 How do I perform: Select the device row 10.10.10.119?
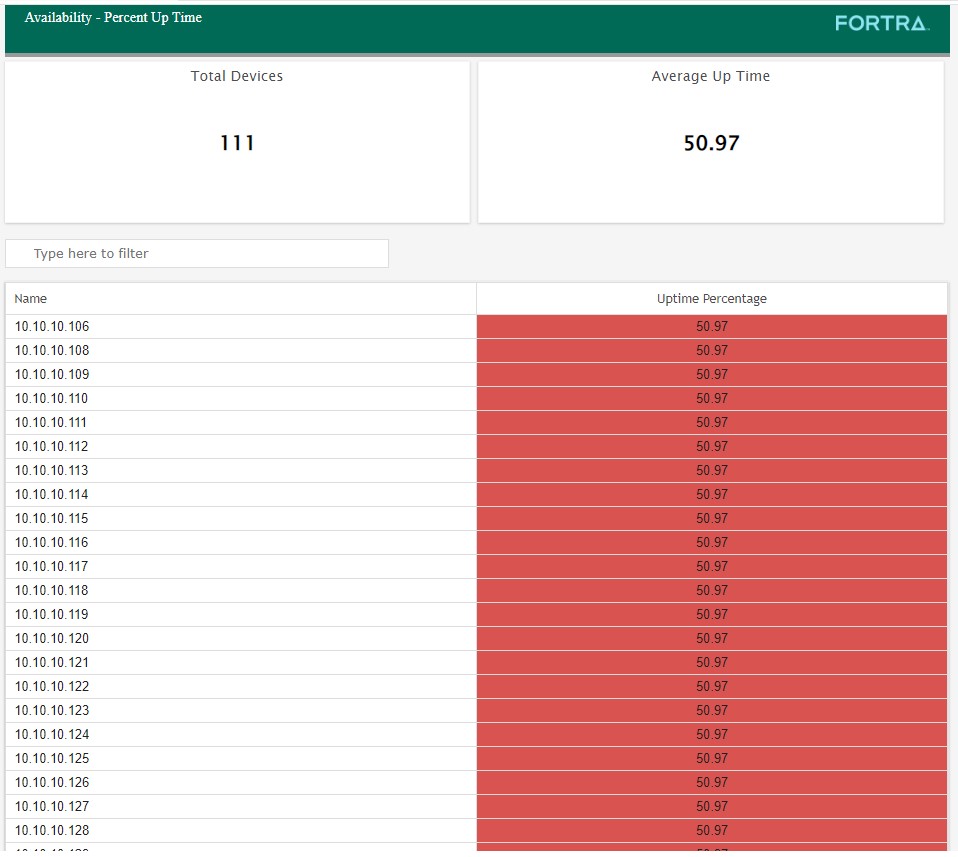pyautogui.click(x=477, y=614)
